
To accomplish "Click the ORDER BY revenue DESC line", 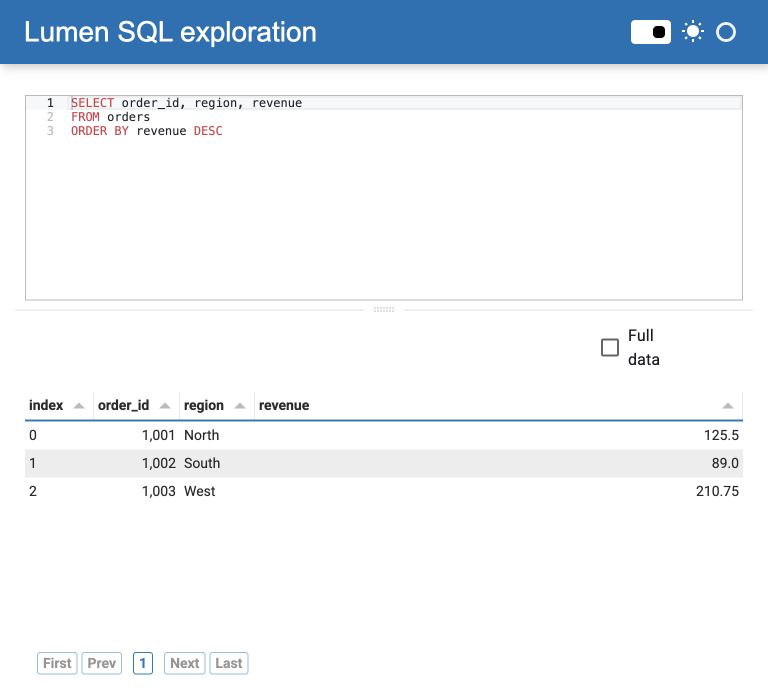I will 147,131.
